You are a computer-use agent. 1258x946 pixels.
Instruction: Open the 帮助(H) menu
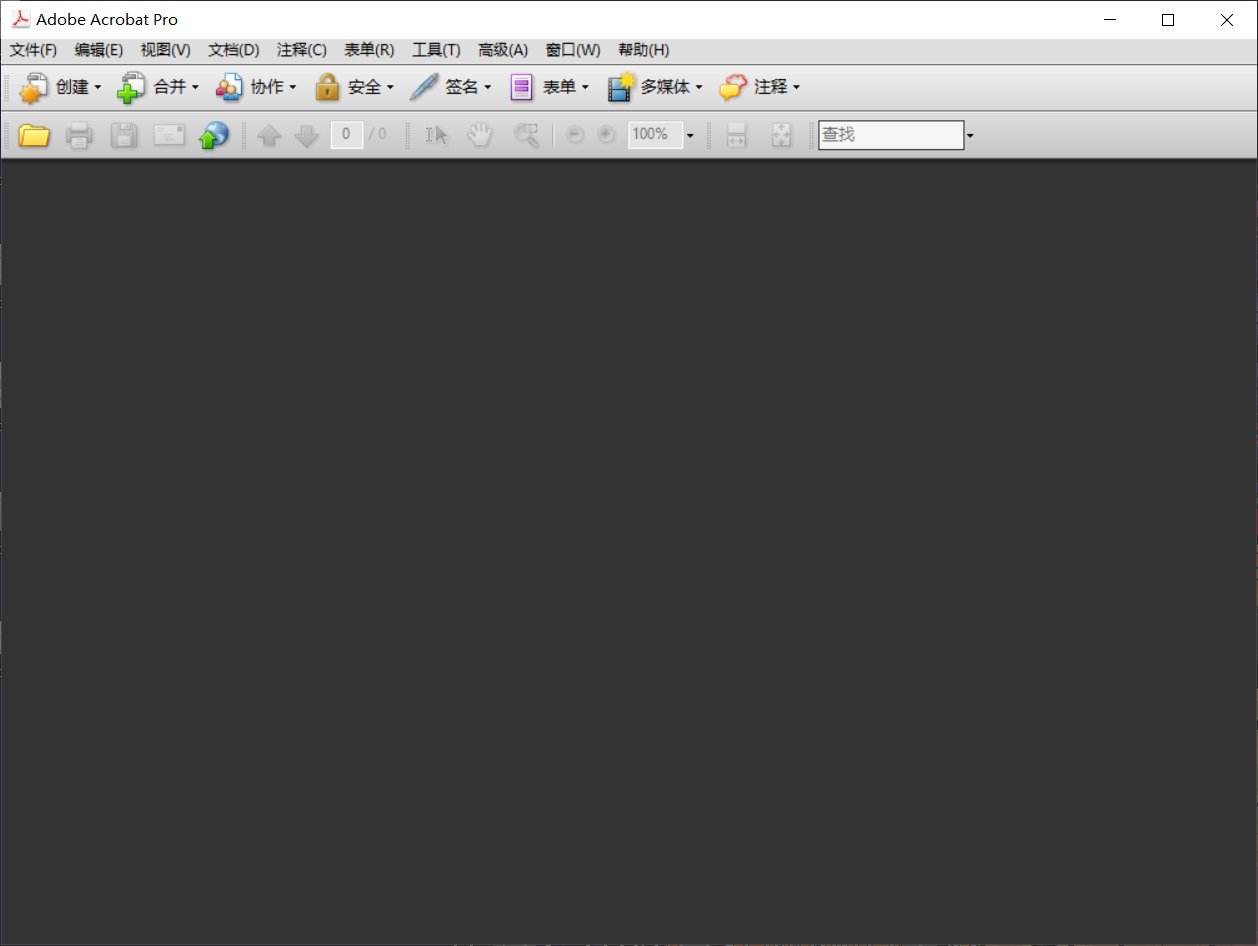[x=644, y=50]
